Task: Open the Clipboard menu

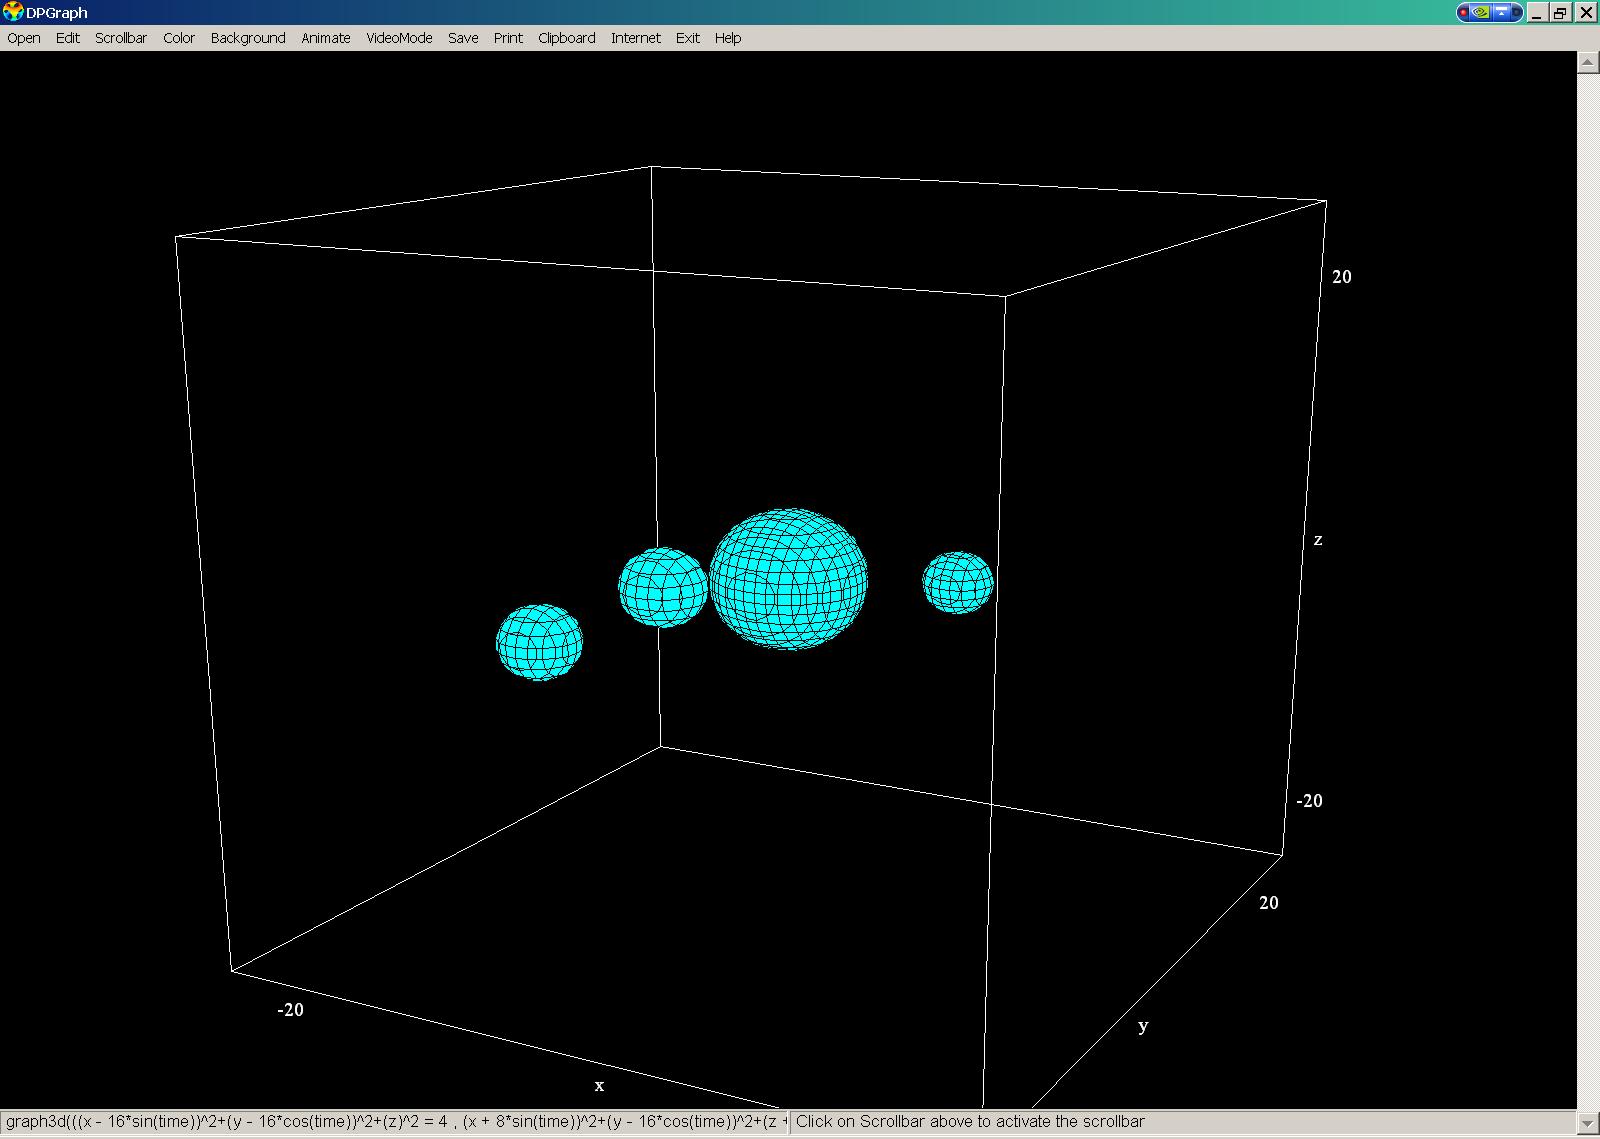Action: coord(566,38)
